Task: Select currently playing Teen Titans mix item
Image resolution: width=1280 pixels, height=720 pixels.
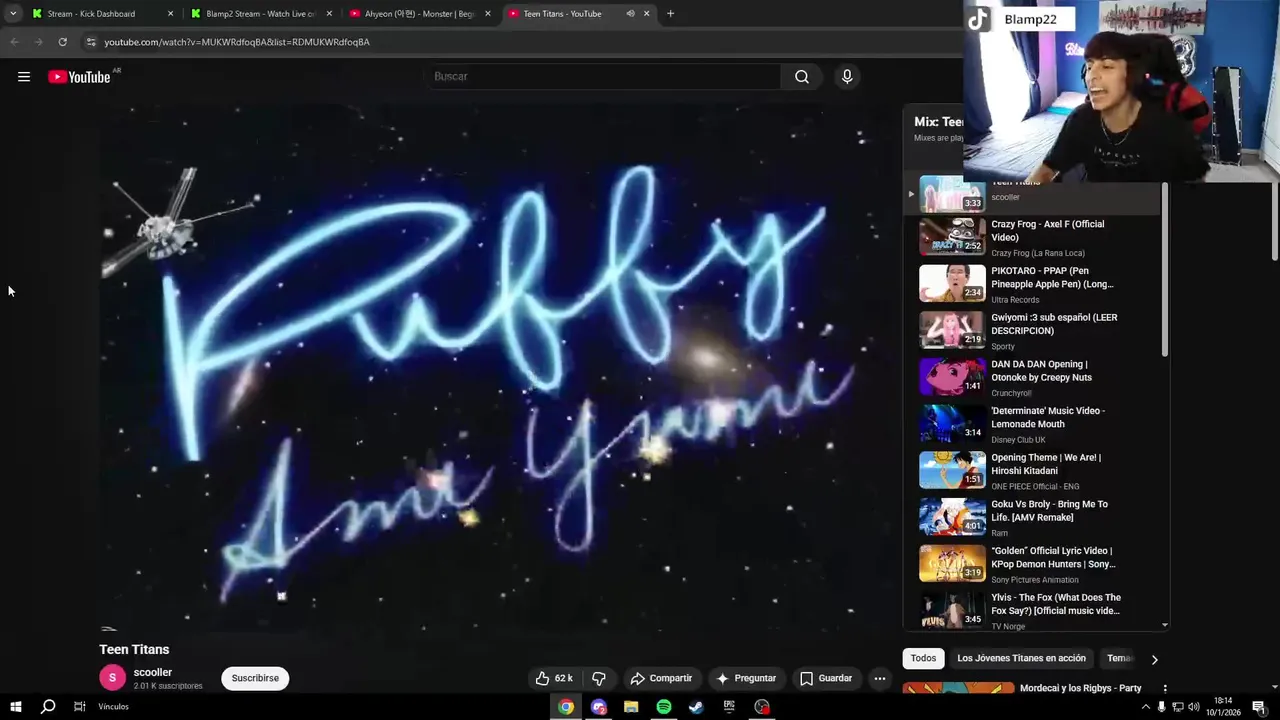Action: [x=1032, y=196]
